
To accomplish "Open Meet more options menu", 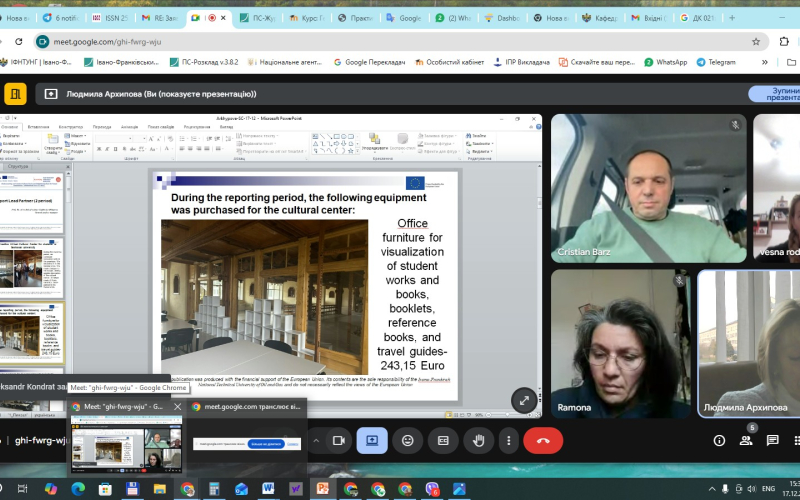I will [x=508, y=440].
